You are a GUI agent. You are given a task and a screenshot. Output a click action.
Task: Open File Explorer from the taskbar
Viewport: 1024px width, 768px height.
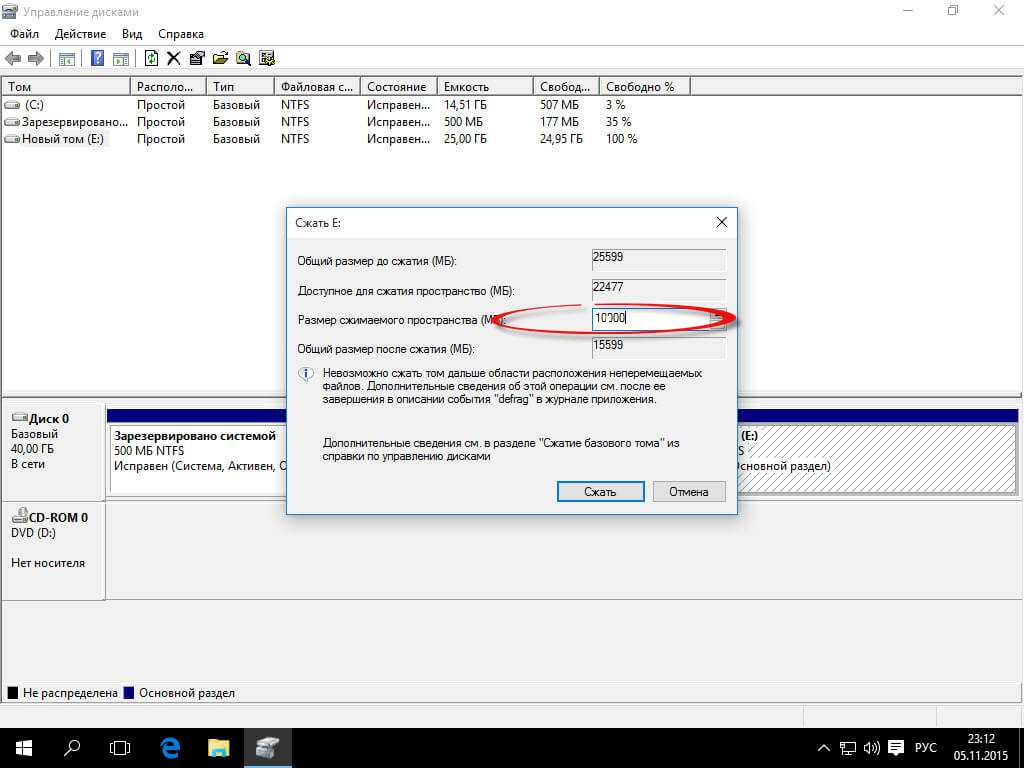point(219,748)
